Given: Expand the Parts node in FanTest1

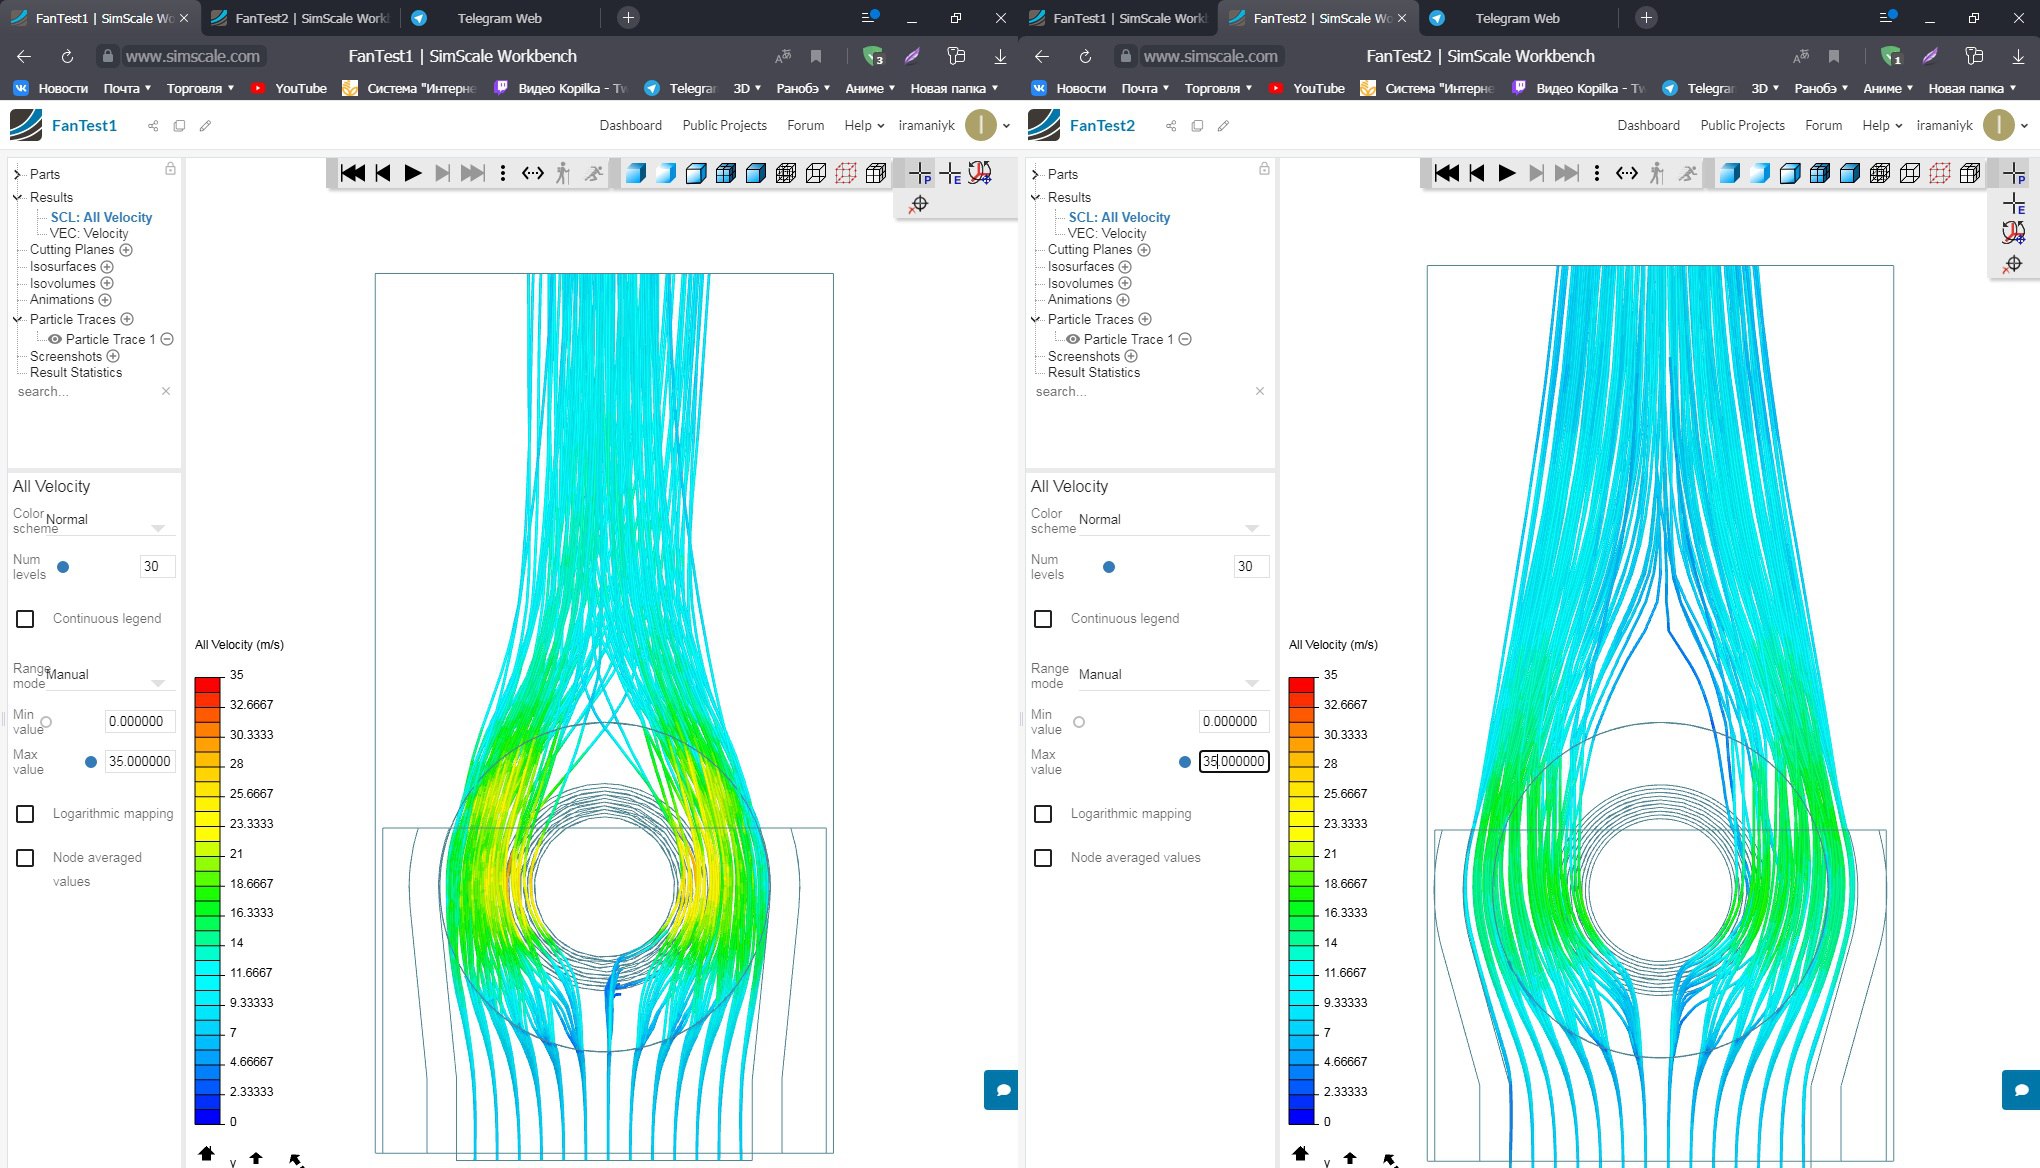Looking at the screenshot, I should point(17,174).
